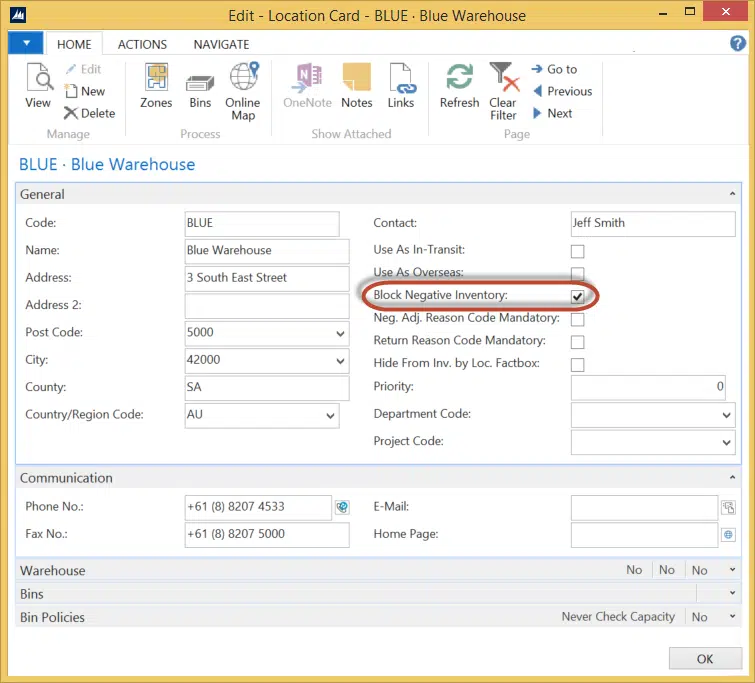755x683 pixels.
Task: Check Hide From Inv. by Loc. Factbox
Action: click(577, 365)
